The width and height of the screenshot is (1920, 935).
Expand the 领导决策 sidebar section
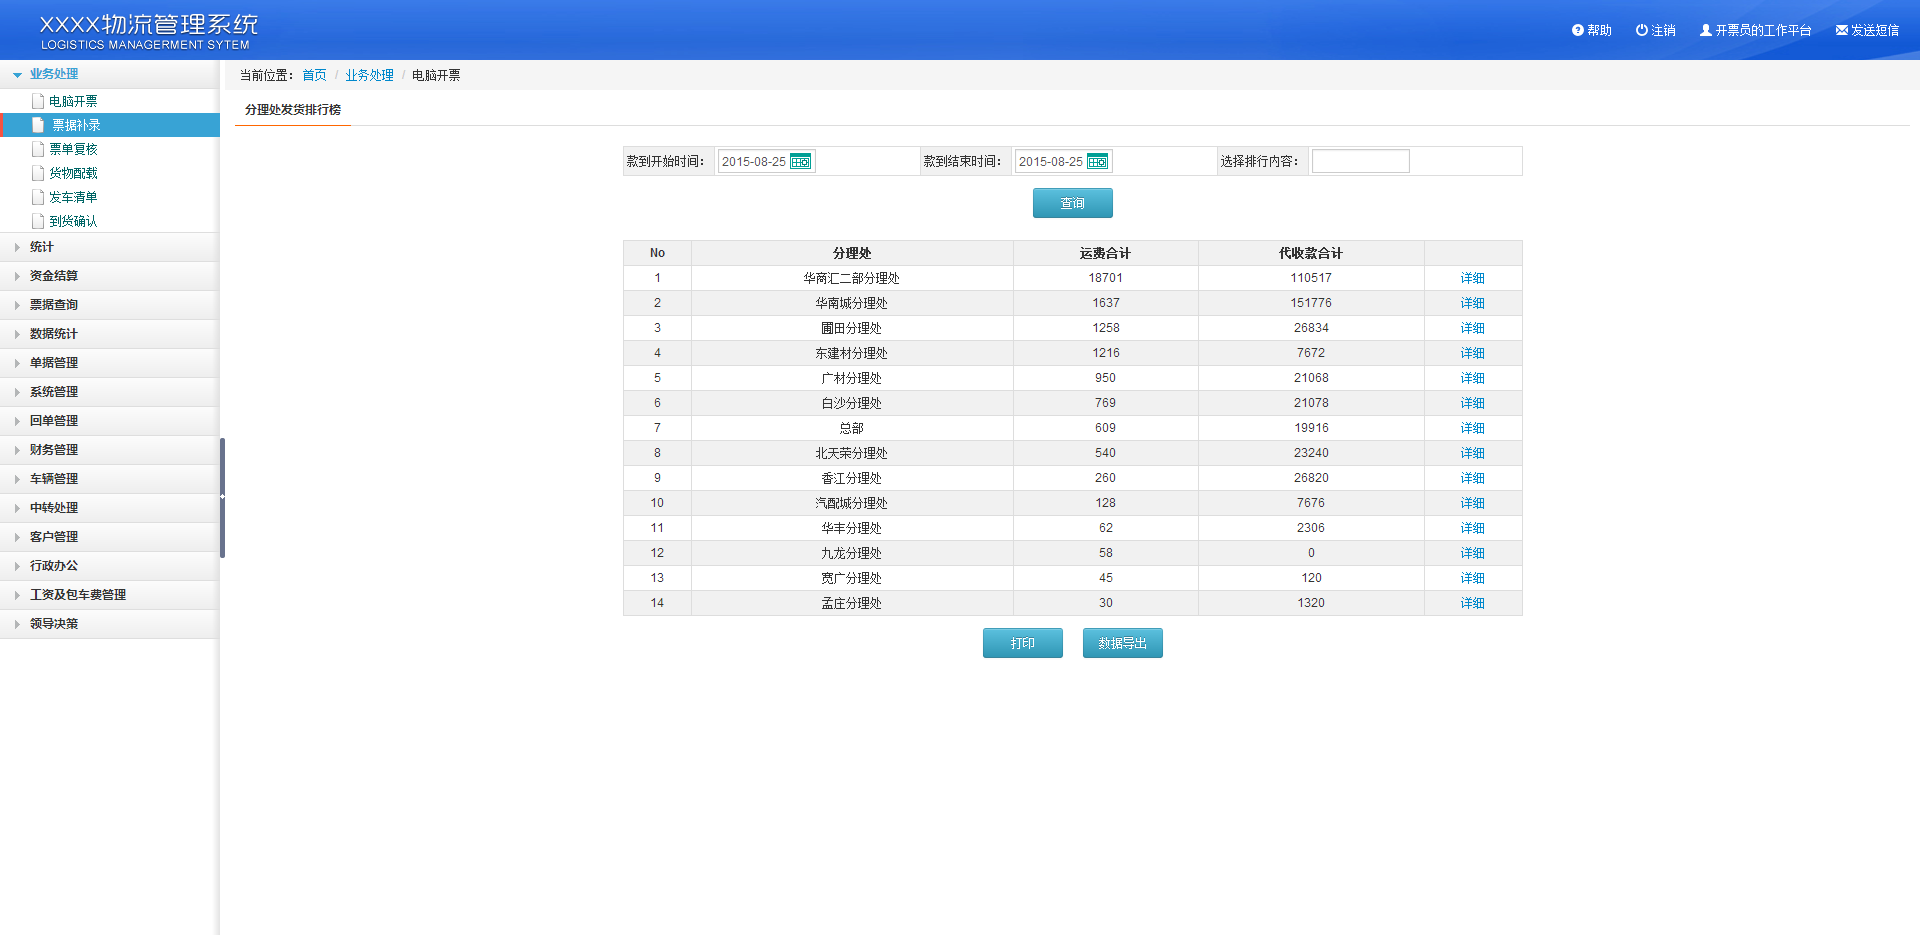[x=109, y=624]
